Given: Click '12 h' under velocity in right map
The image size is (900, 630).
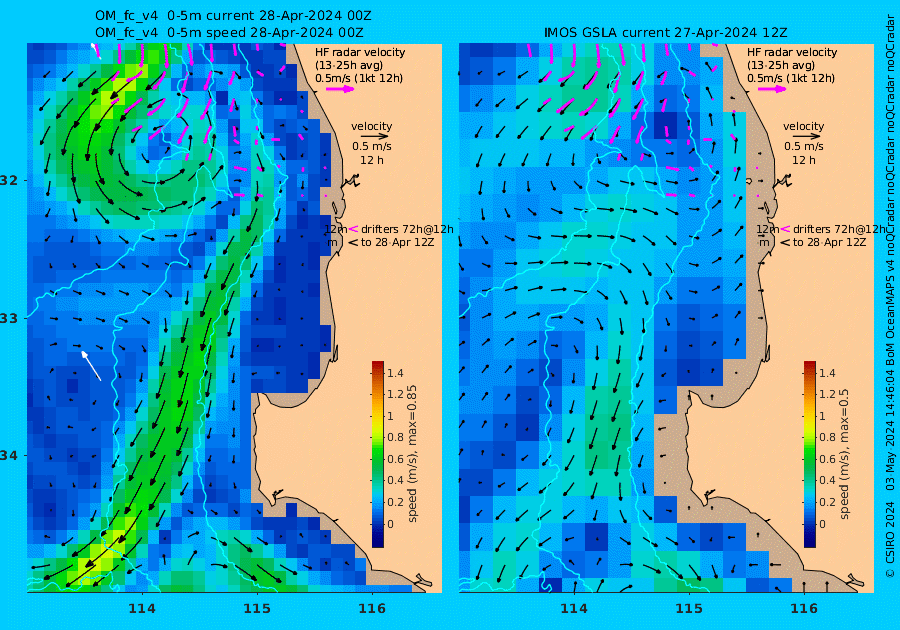Looking at the screenshot, I should click(x=804, y=160).
